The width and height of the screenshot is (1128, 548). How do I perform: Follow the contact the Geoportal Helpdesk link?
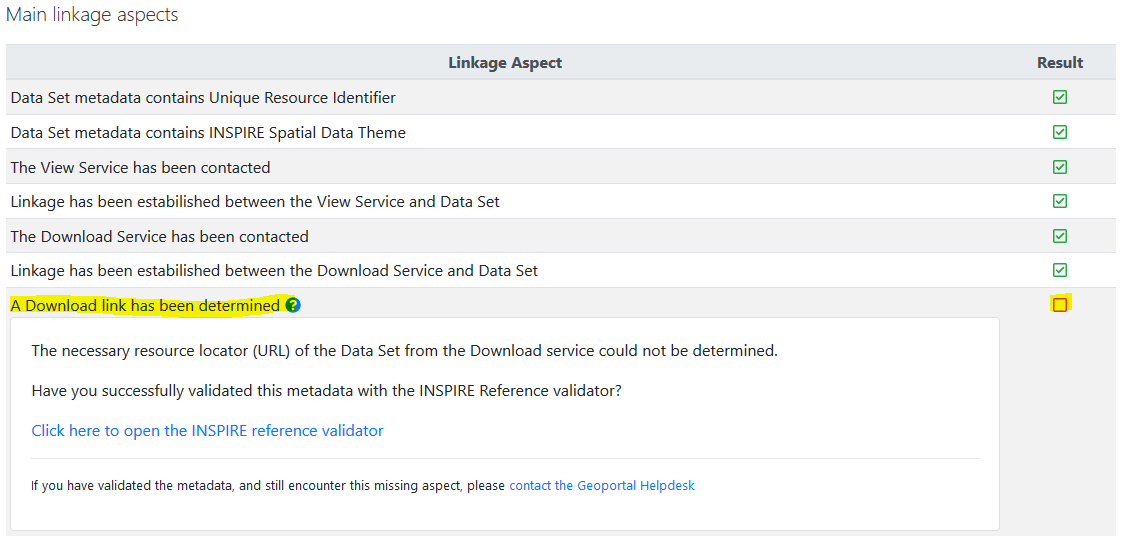pyautogui.click(x=601, y=485)
